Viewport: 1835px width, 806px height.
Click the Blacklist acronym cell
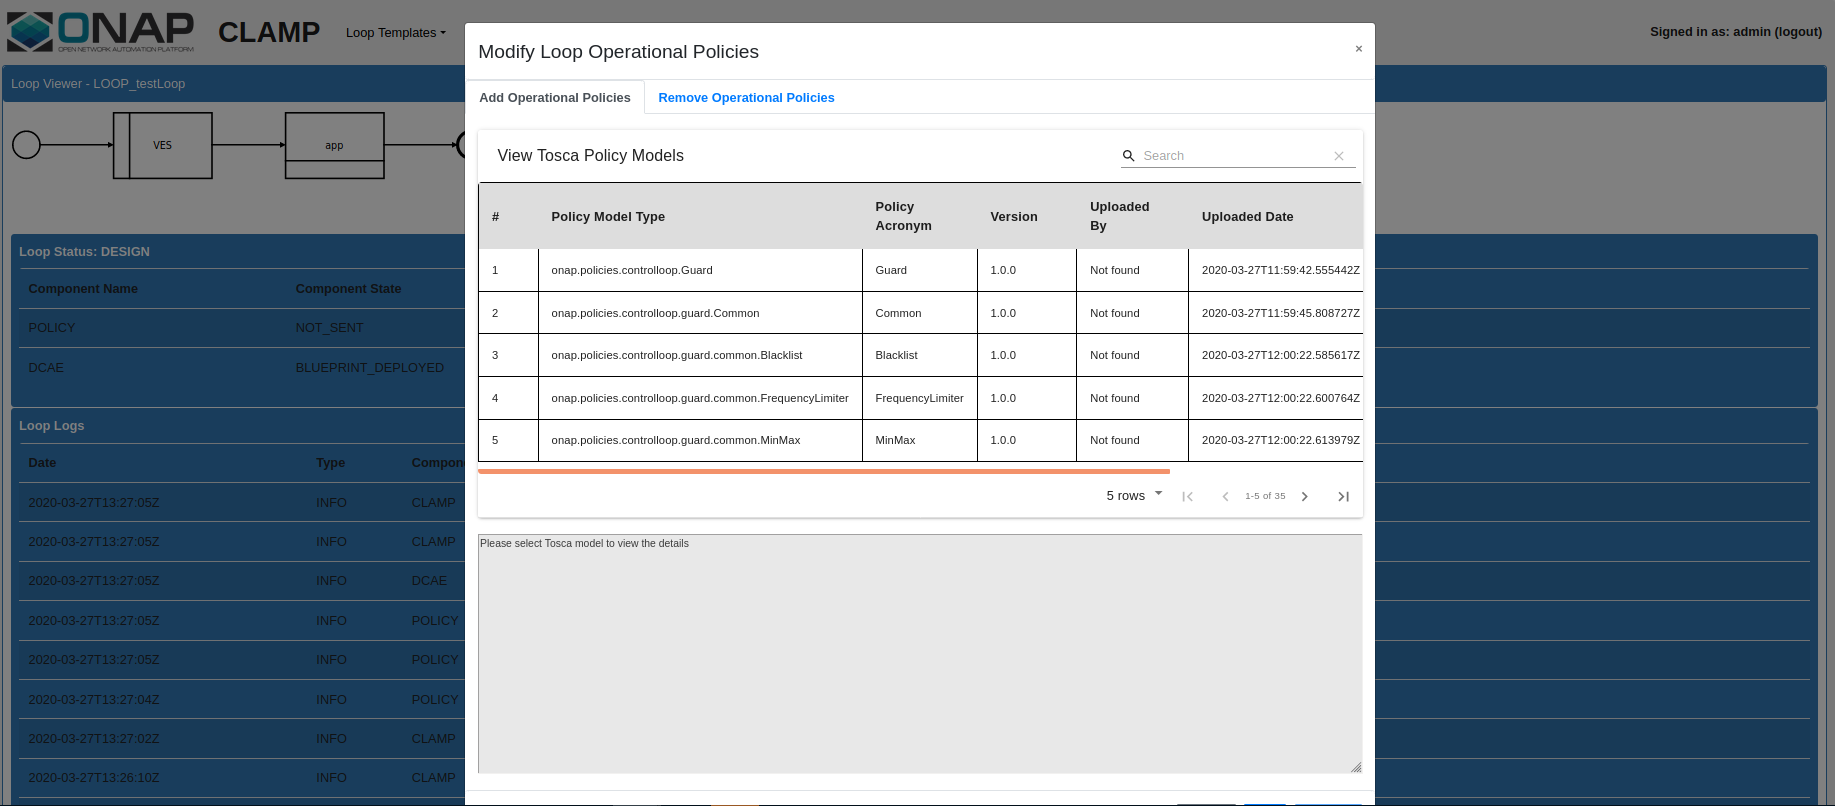tap(919, 355)
